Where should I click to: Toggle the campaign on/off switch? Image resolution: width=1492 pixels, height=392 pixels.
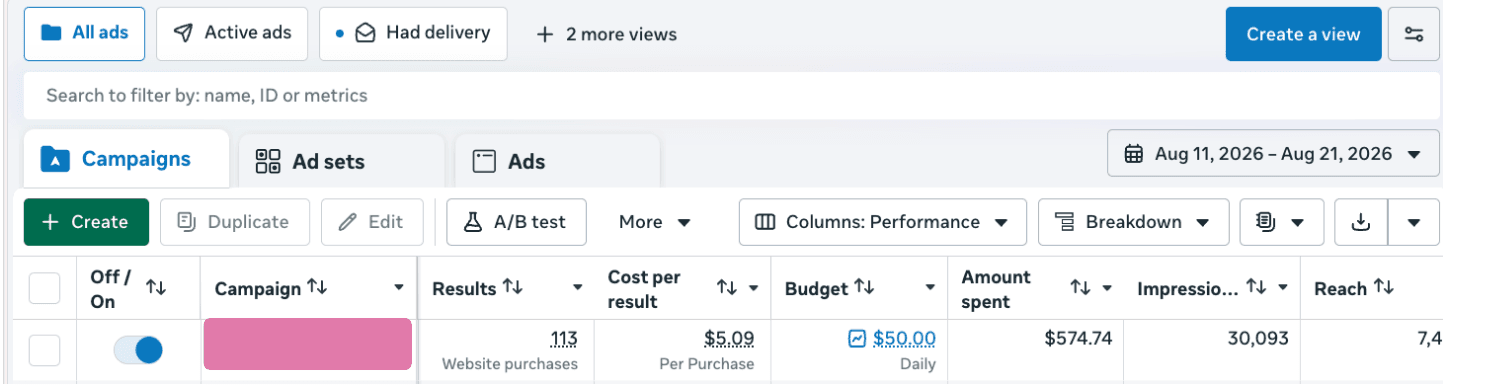pyautogui.click(x=138, y=350)
